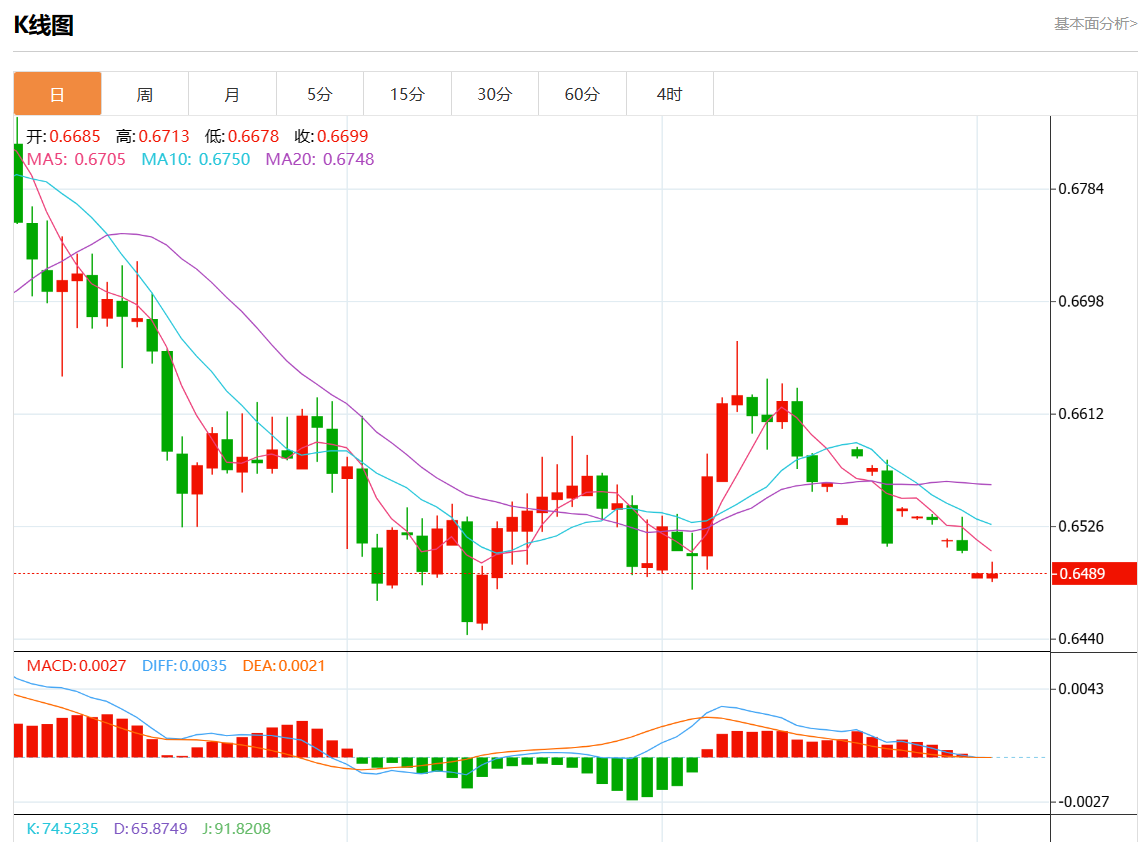Click the K线图 chart title
Image resolution: width=1145 pixels, height=842 pixels.
[43, 26]
